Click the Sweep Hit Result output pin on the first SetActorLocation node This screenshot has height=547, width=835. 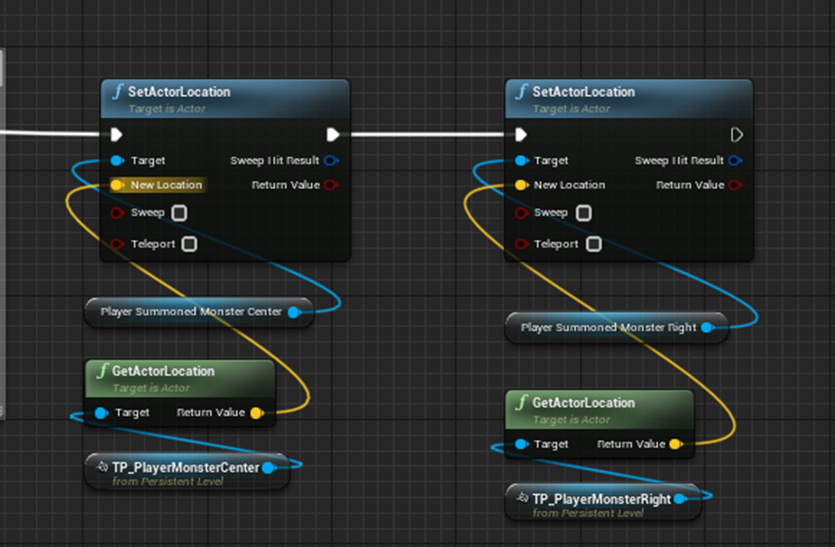tap(331, 160)
